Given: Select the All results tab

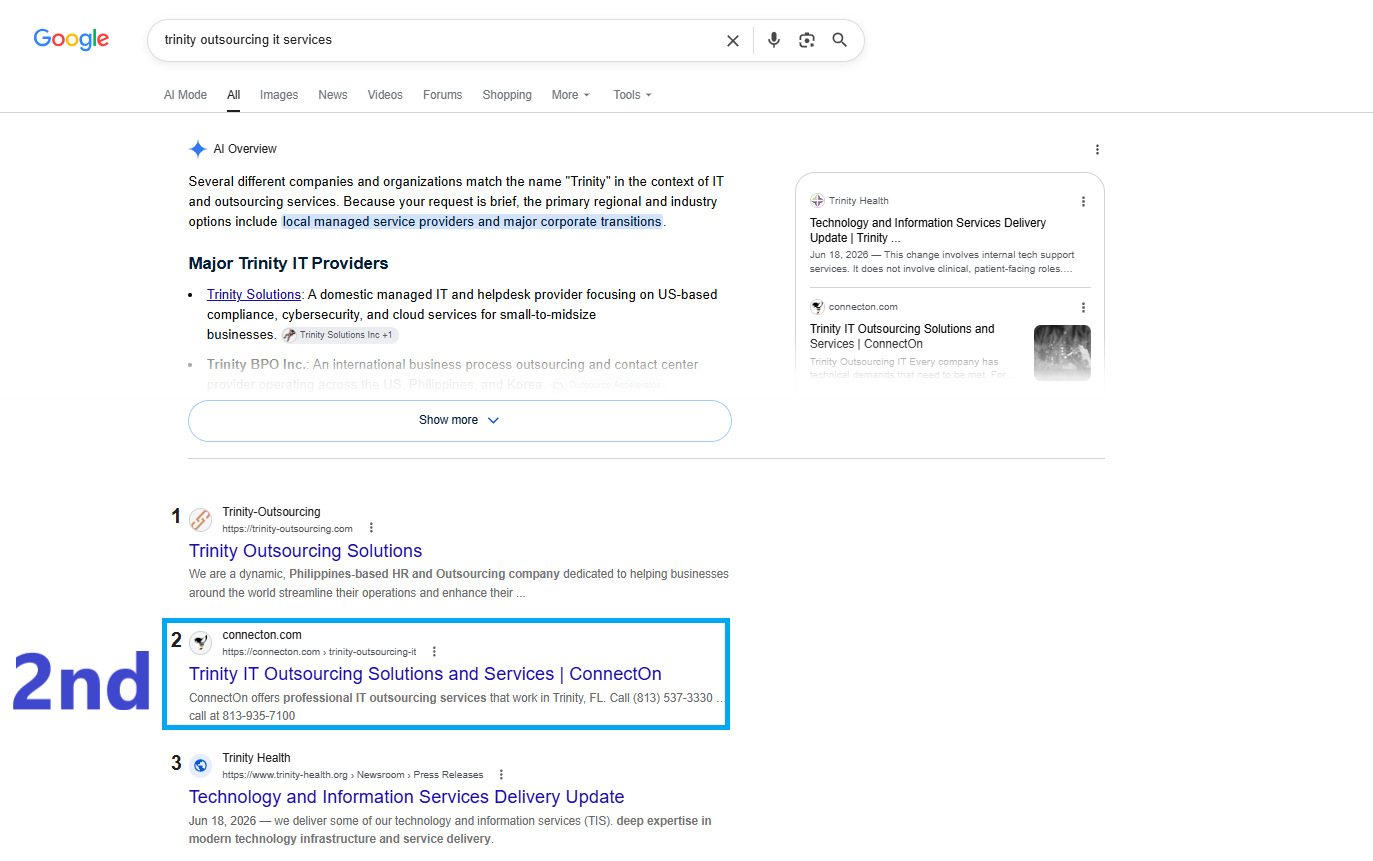Looking at the screenshot, I should pos(233,95).
